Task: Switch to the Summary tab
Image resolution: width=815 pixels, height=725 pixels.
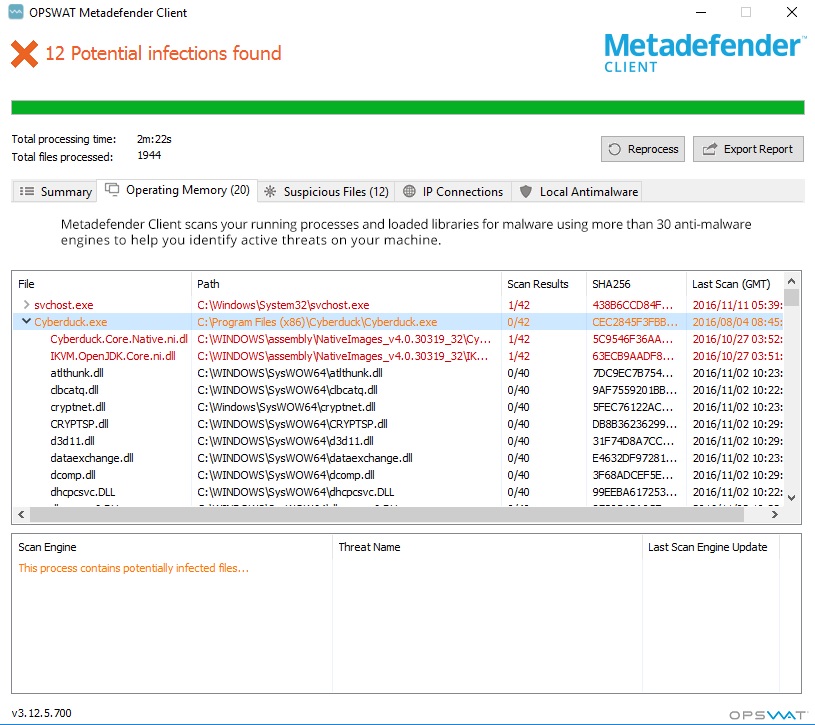Action: tap(55, 192)
